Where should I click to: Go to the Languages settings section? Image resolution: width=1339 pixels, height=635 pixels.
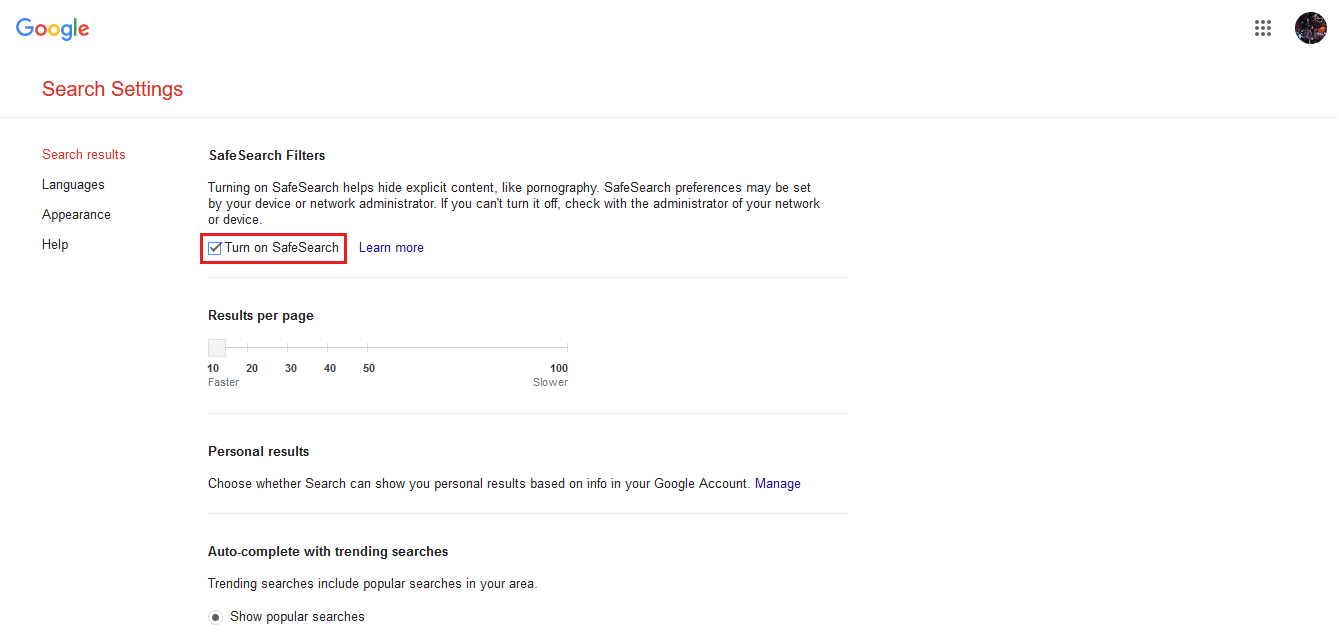pyautogui.click(x=73, y=185)
